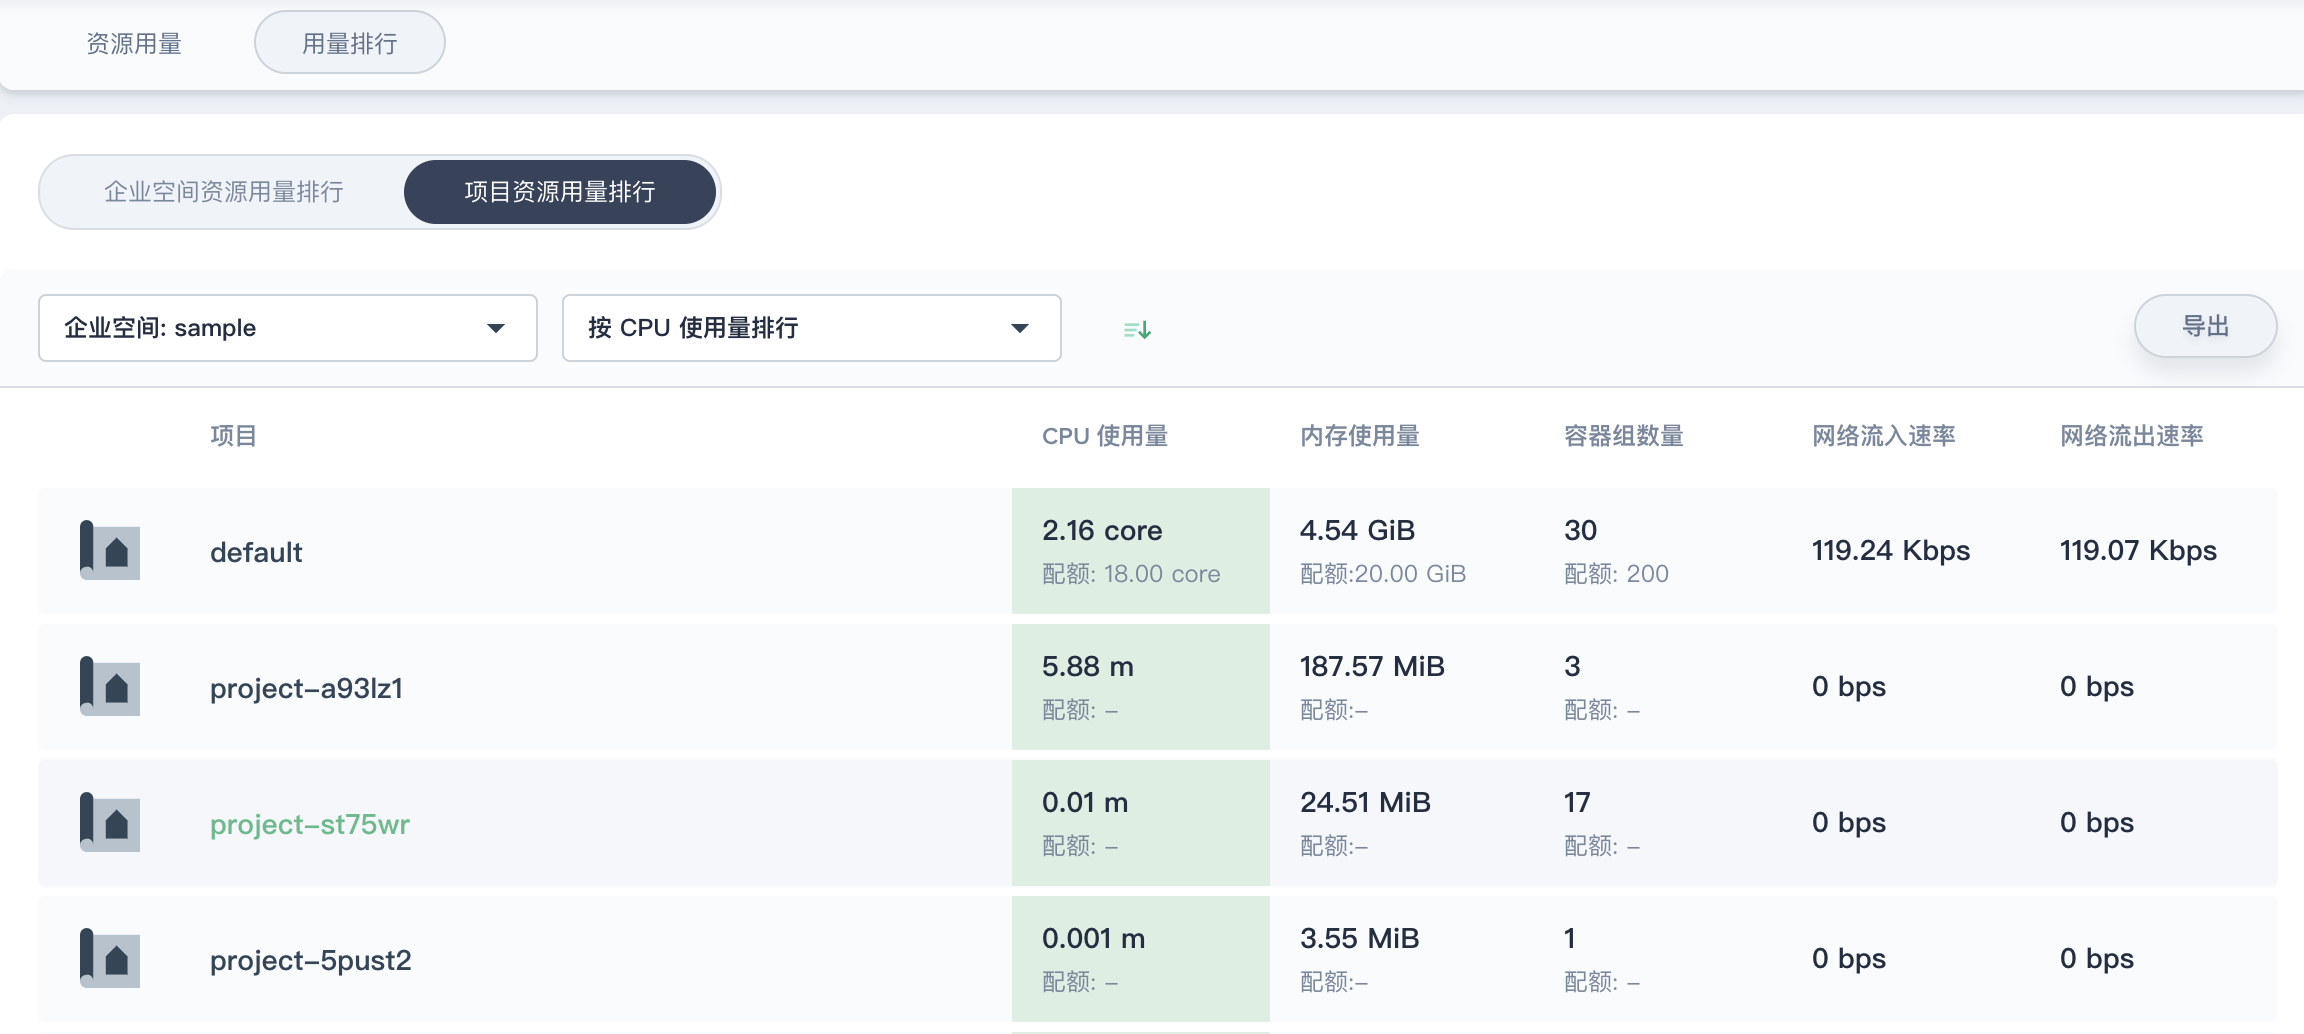Screen dimensions: 2304x1034
Task: Select 企业空间资源用量排行 segment
Action: tap(224, 192)
